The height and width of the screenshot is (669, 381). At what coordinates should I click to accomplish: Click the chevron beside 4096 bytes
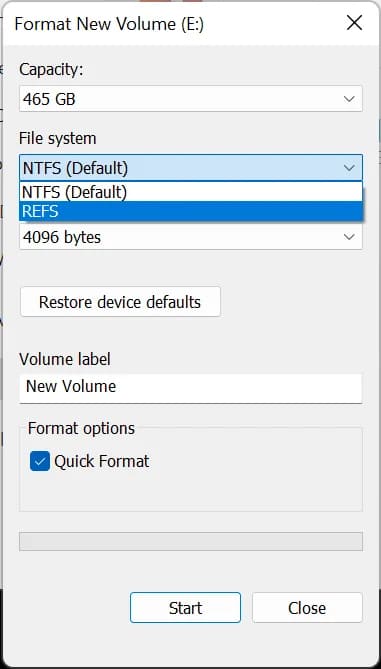pyautogui.click(x=349, y=237)
